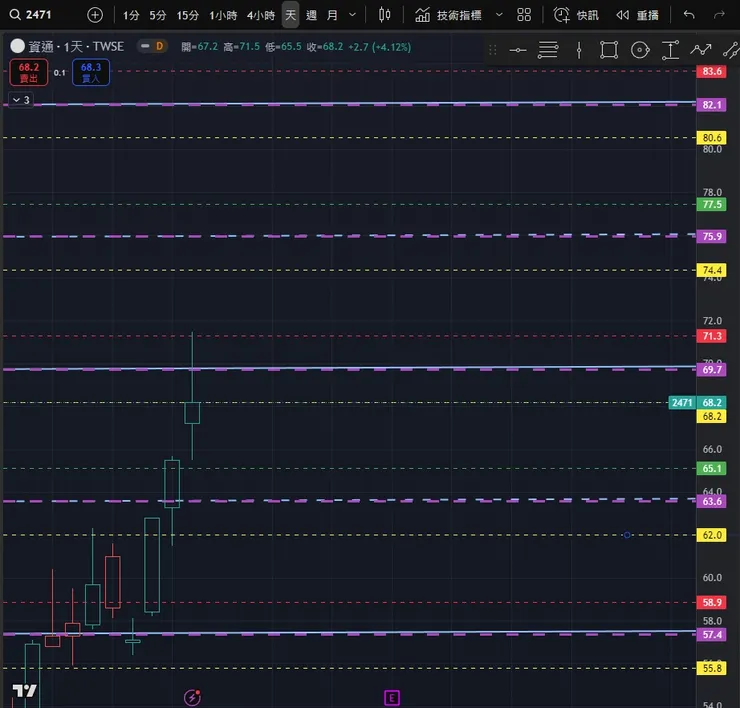This screenshot has height=708, width=740.
Task: Select the 4小時 timeframe
Action: [x=261, y=15]
